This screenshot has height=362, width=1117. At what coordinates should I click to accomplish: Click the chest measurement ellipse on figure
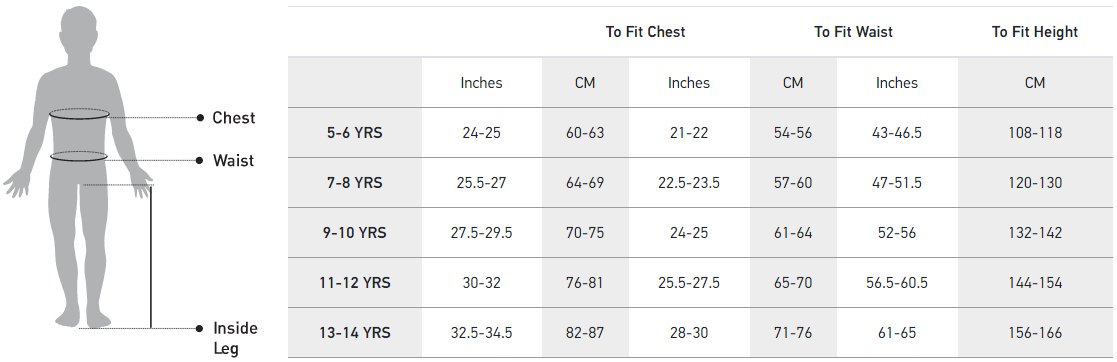79,114
